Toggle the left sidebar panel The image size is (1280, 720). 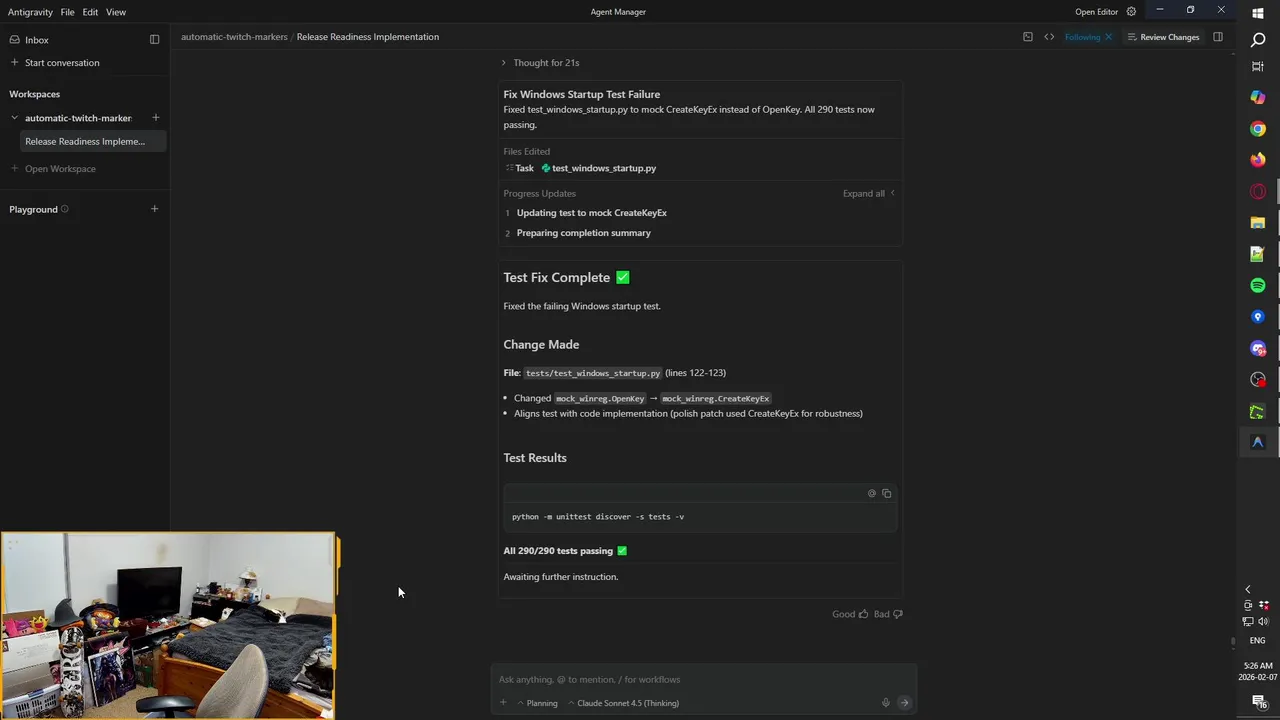154,40
